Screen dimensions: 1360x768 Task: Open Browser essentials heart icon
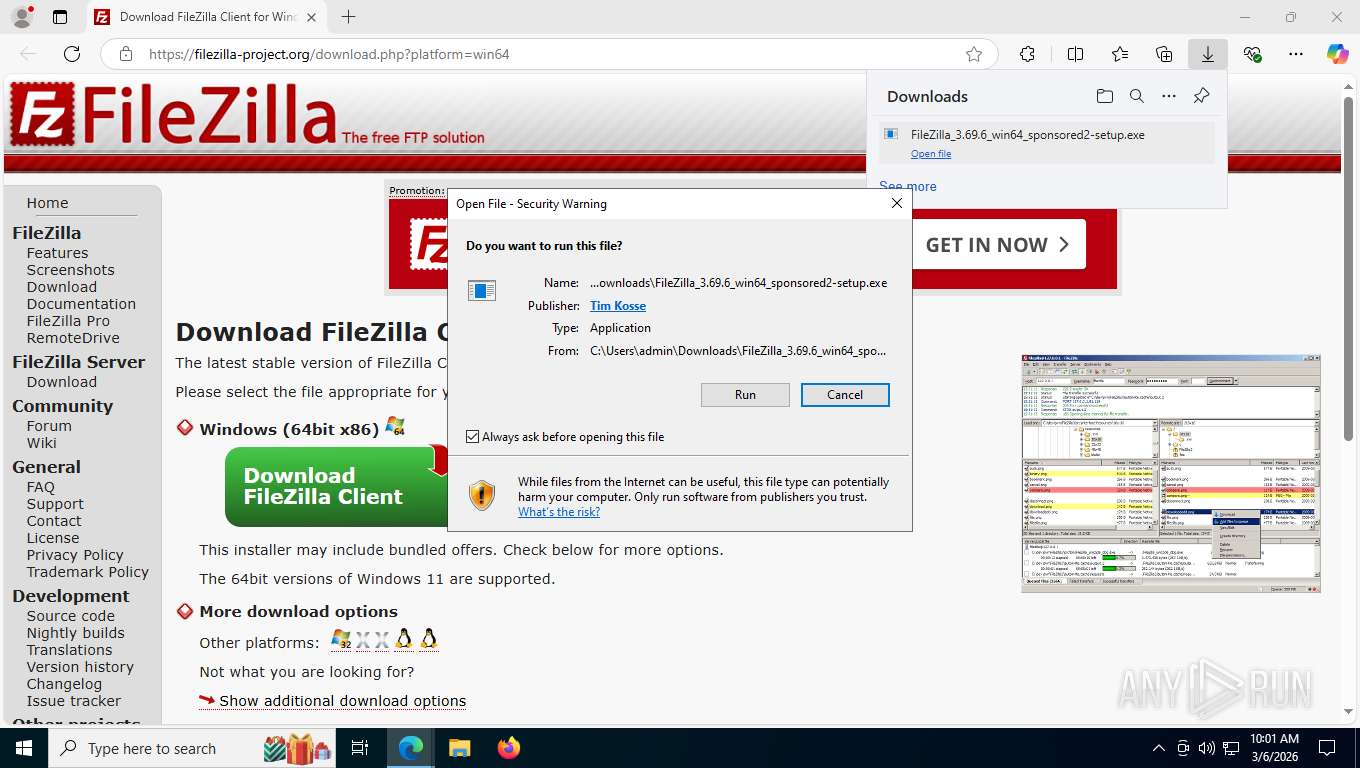(x=1252, y=54)
